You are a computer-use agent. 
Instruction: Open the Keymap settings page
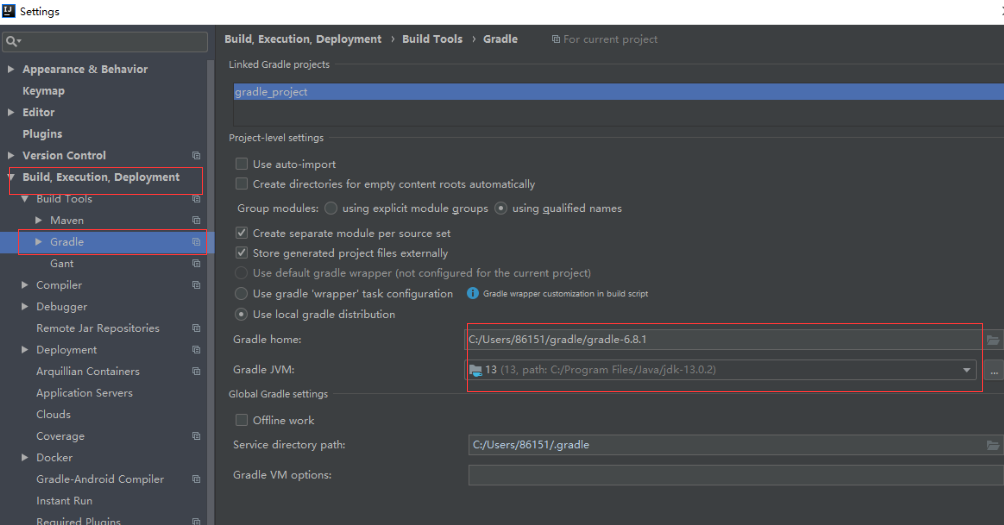click(x=43, y=91)
